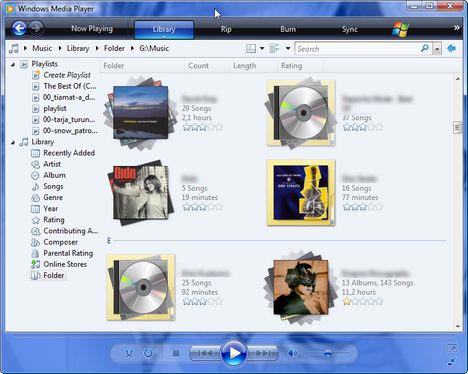Select Folder in the breadcrumb path
Image resolution: width=468 pixels, height=374 pixels.
click(114, 48)
